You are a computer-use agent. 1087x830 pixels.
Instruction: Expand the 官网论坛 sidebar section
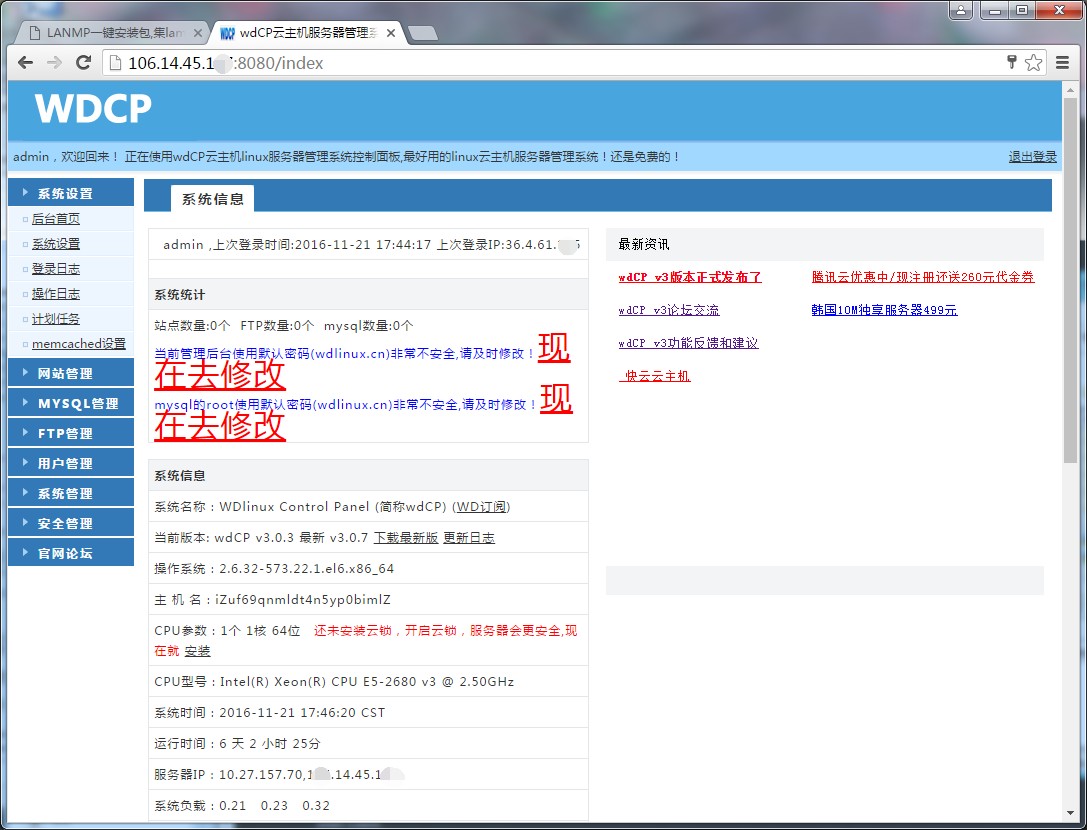coord(71,553)
